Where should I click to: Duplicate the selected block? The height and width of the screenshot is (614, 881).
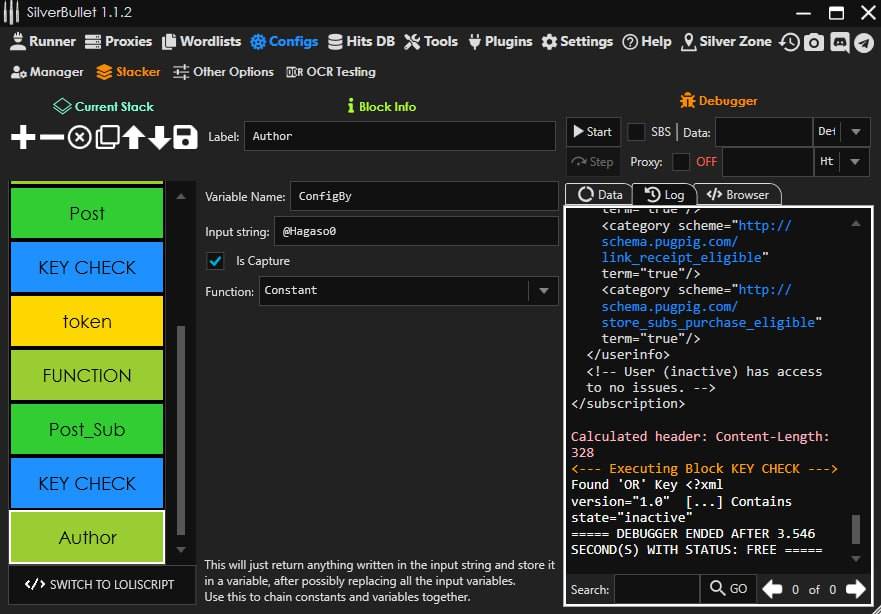point(107,137)
